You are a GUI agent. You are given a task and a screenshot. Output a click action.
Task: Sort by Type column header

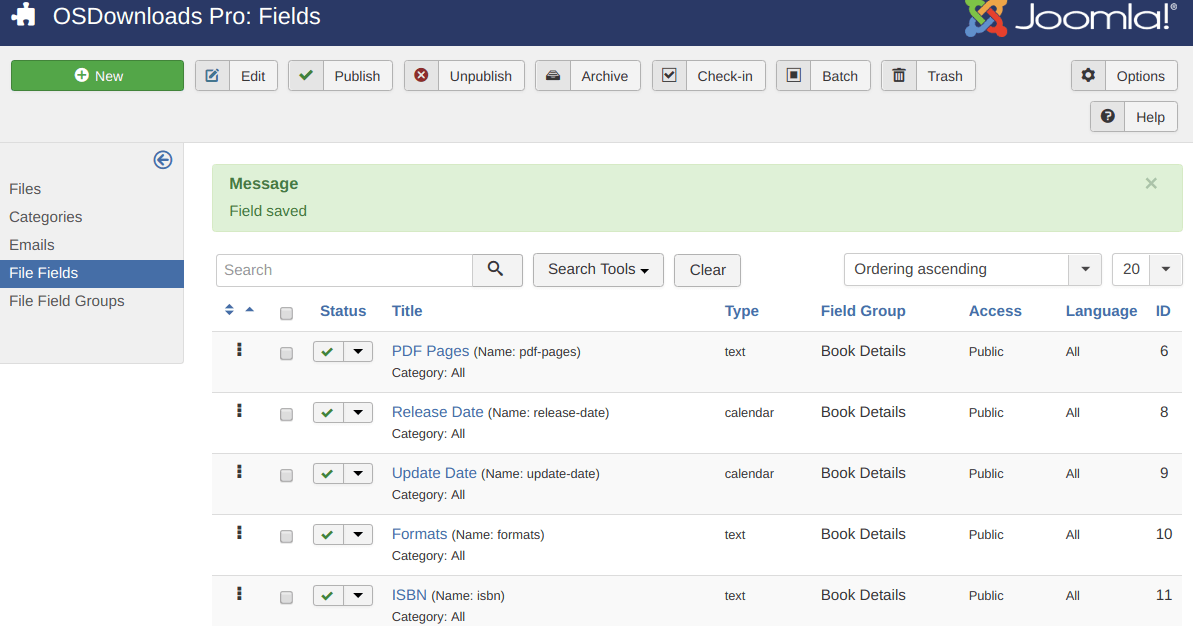[742, 310]
